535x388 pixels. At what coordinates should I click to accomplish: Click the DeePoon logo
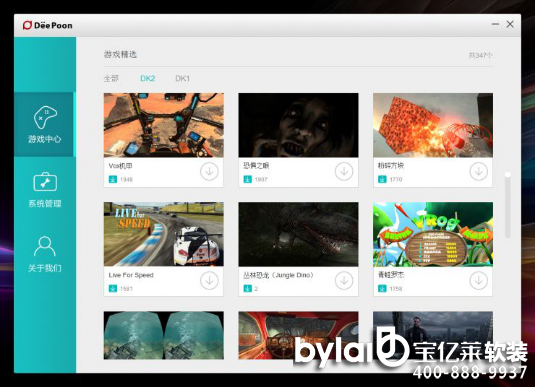coord(47,25)
